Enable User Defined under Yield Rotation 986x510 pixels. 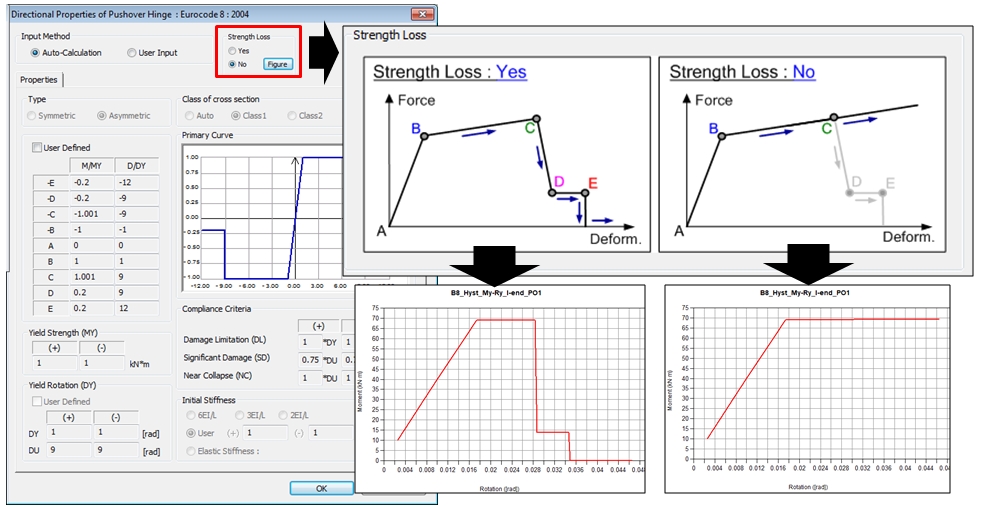click(x=37, y=401)
